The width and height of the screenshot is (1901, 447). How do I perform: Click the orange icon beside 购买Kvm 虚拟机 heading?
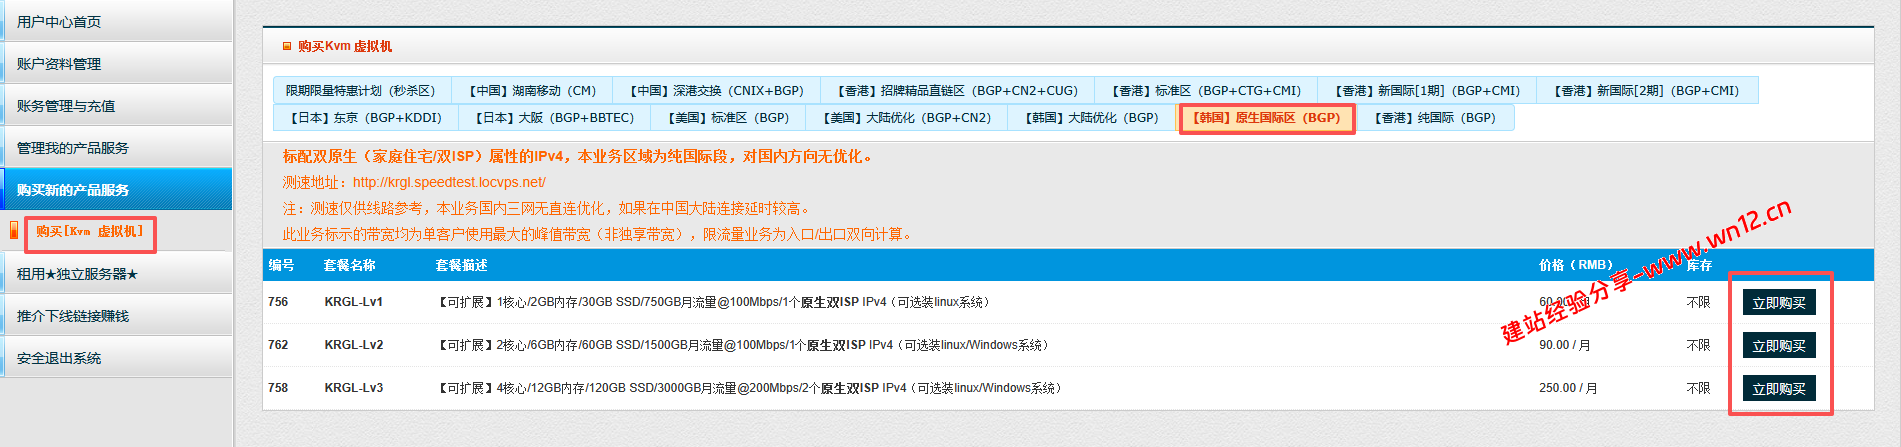click(287, 46)
